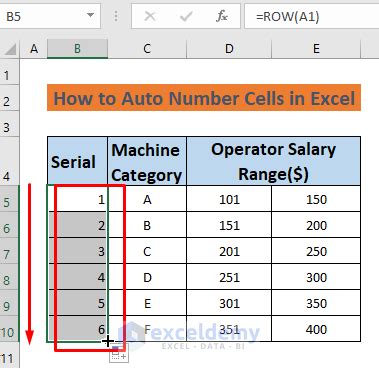Select machine category cell C
Image resolution: width=379 pixels, height=368 pixels.
pos(147,251)
